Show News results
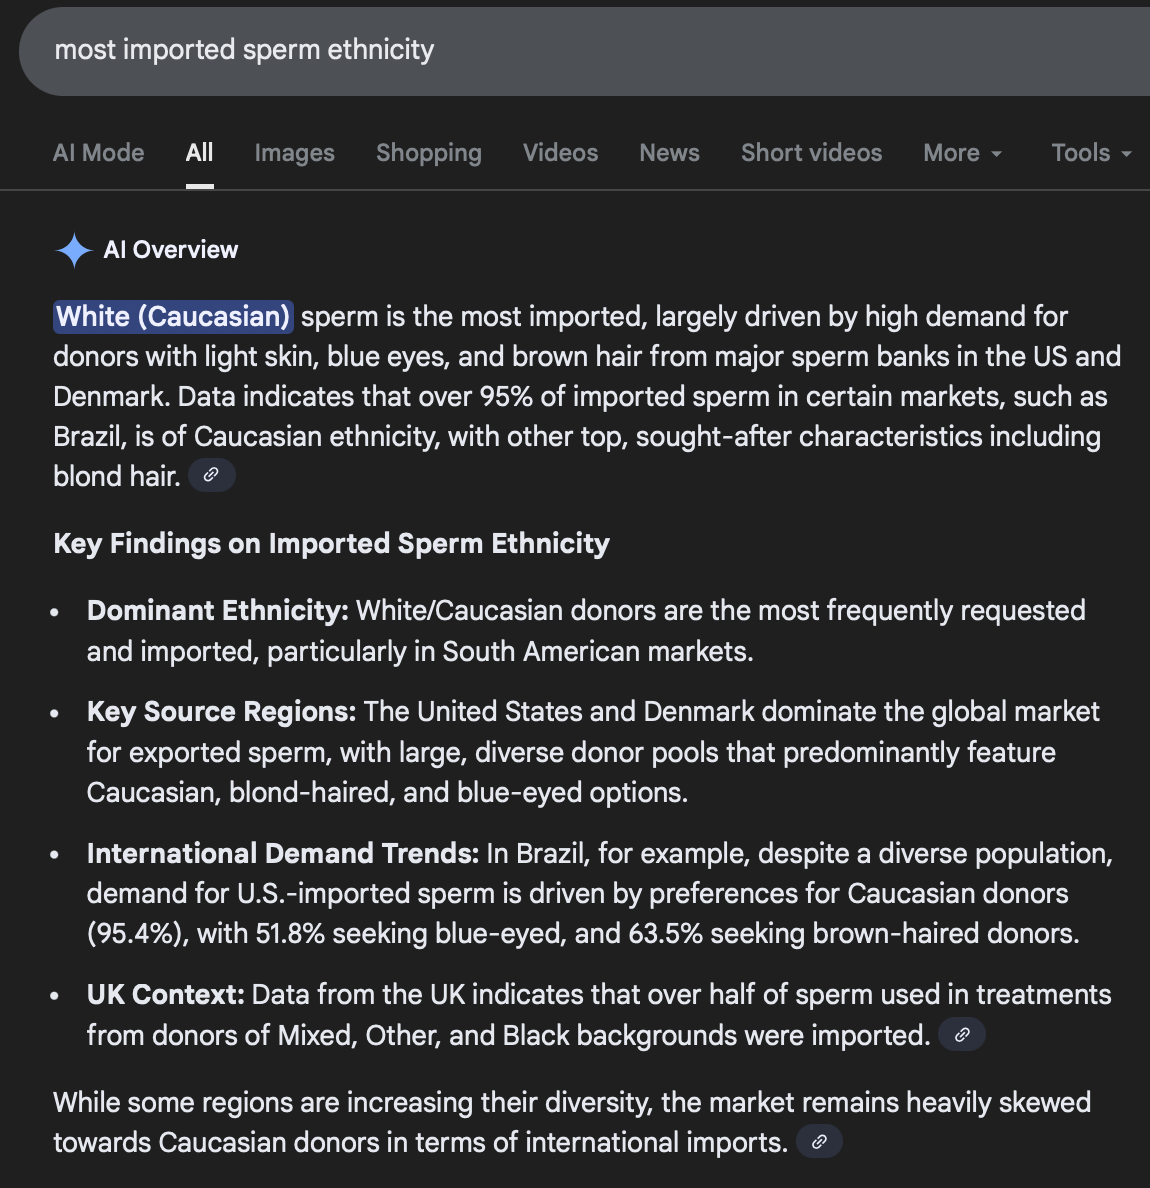 click(669, 153)
